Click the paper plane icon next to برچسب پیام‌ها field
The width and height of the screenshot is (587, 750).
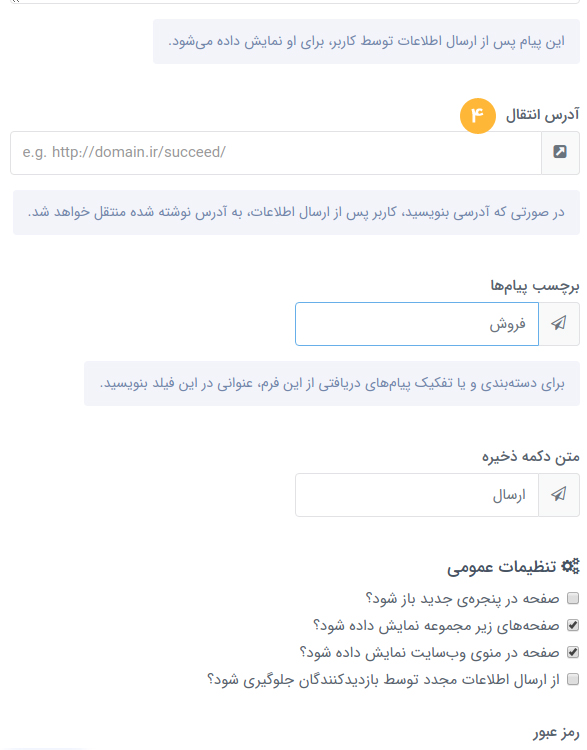pyautogui.click(x=559, y=323)
